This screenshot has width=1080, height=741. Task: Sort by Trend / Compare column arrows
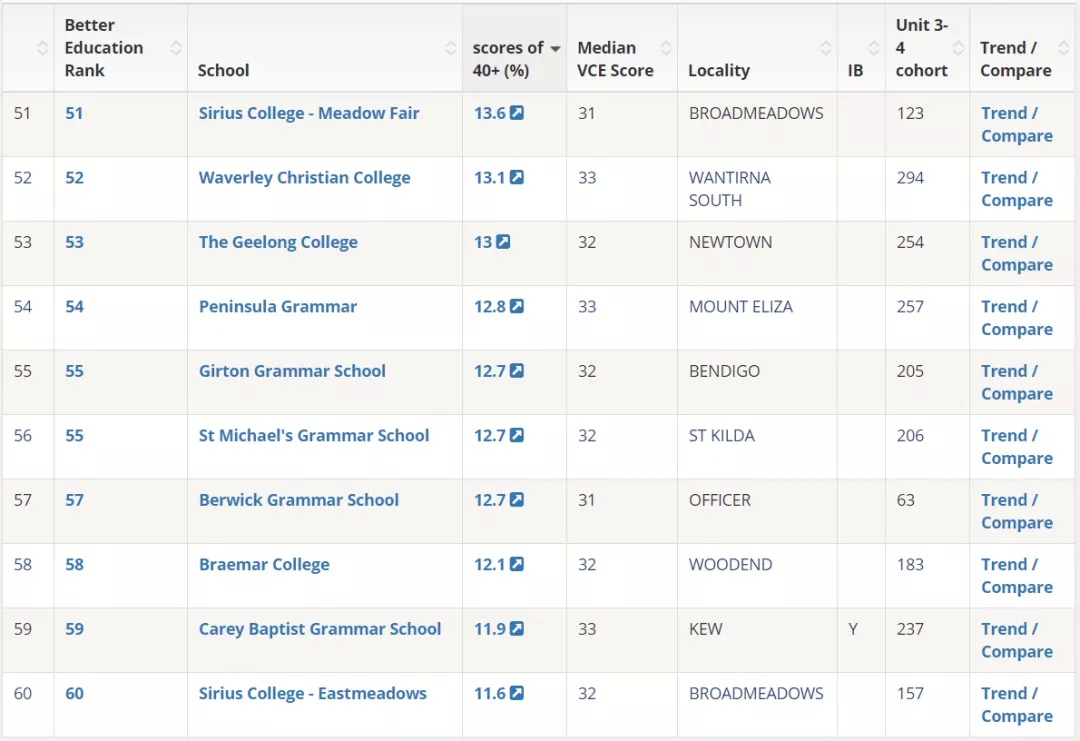pos(1063,48)
